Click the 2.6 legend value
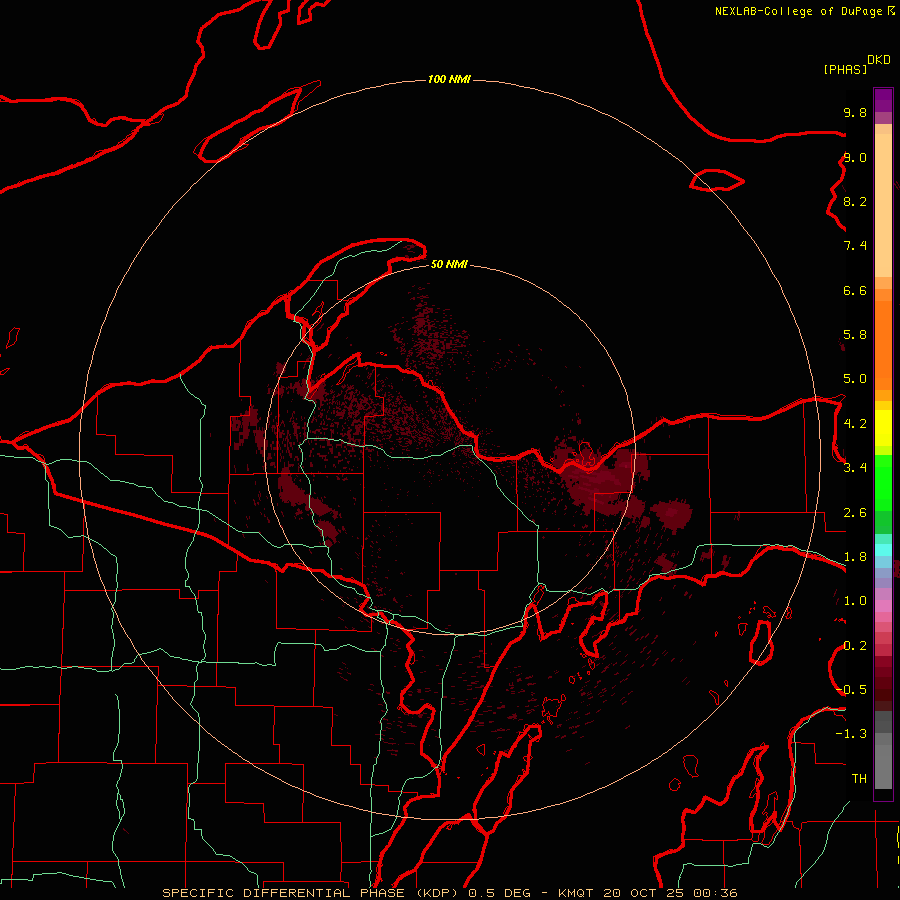 point(855,513)
